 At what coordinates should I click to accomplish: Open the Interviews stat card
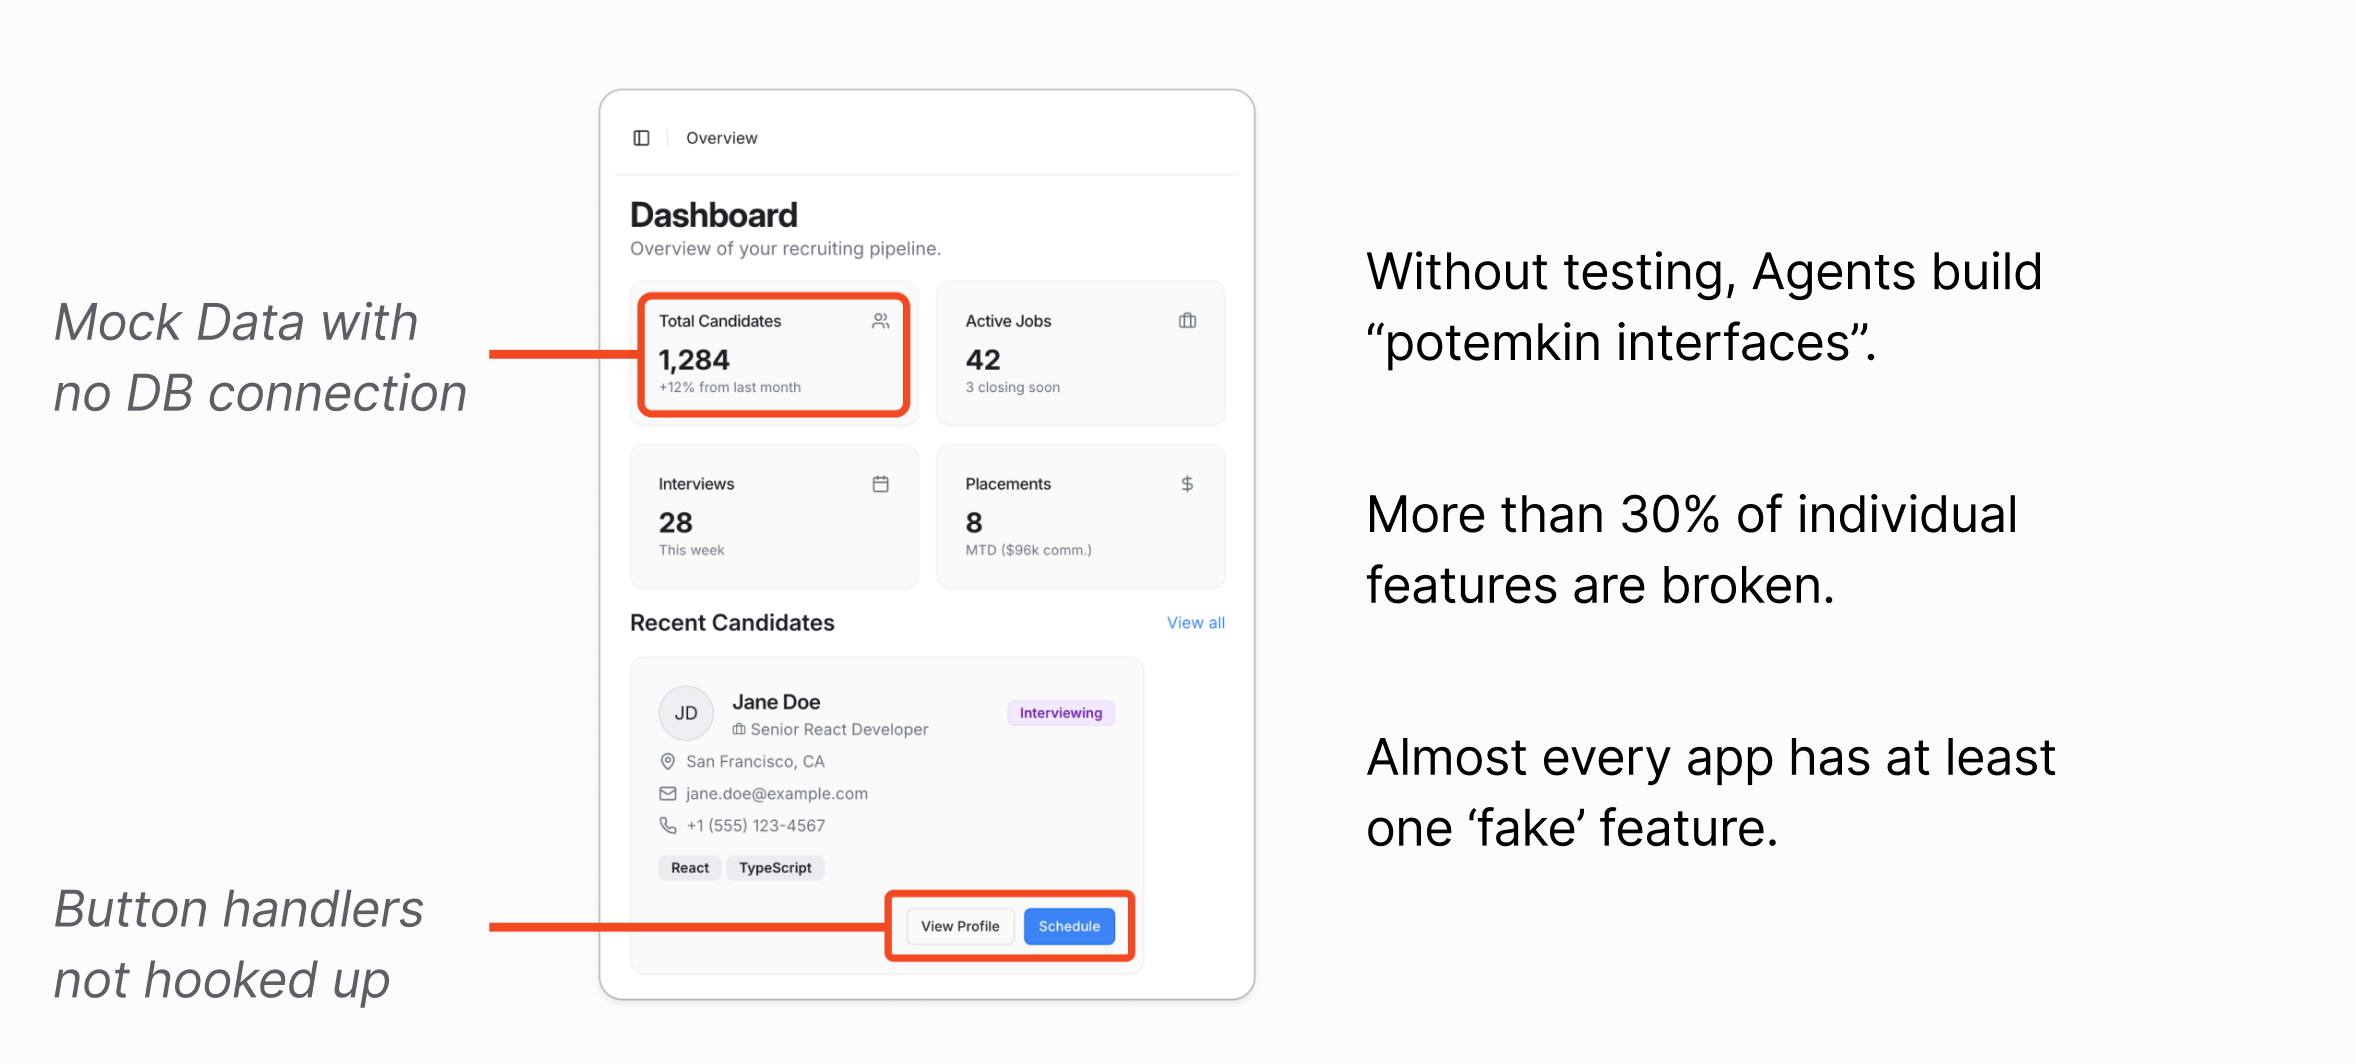pyautogui.click(x=774, y=516)
